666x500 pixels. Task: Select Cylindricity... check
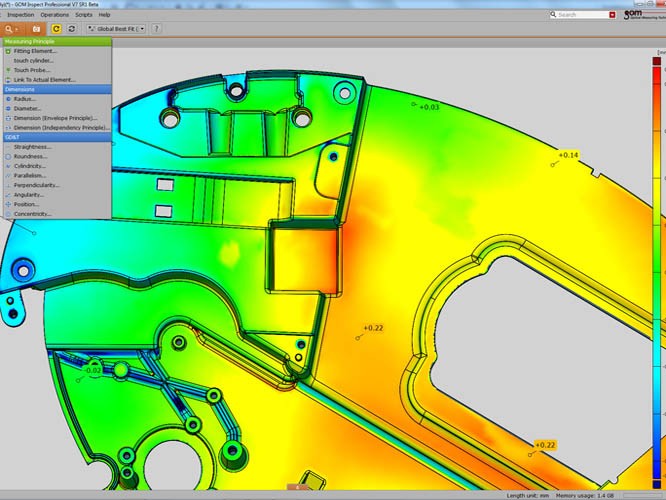(x=57, y=166)
